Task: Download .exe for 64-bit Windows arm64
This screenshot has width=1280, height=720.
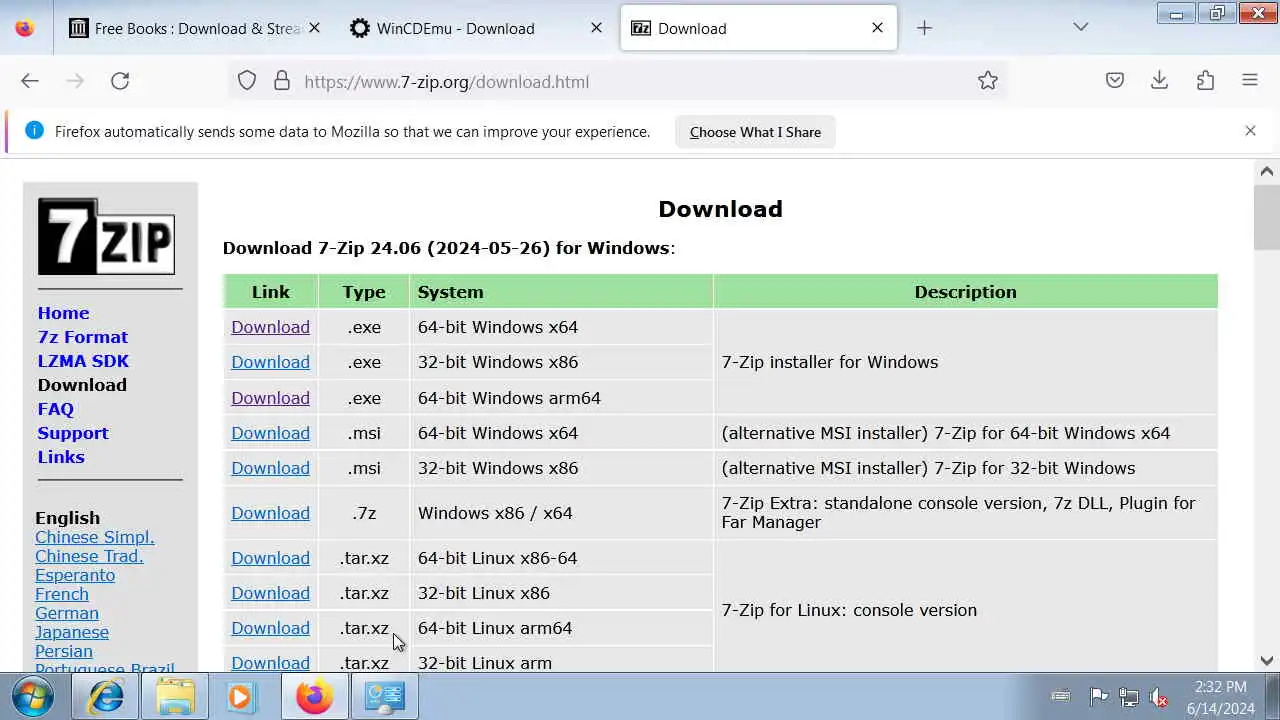Action: 270,398
